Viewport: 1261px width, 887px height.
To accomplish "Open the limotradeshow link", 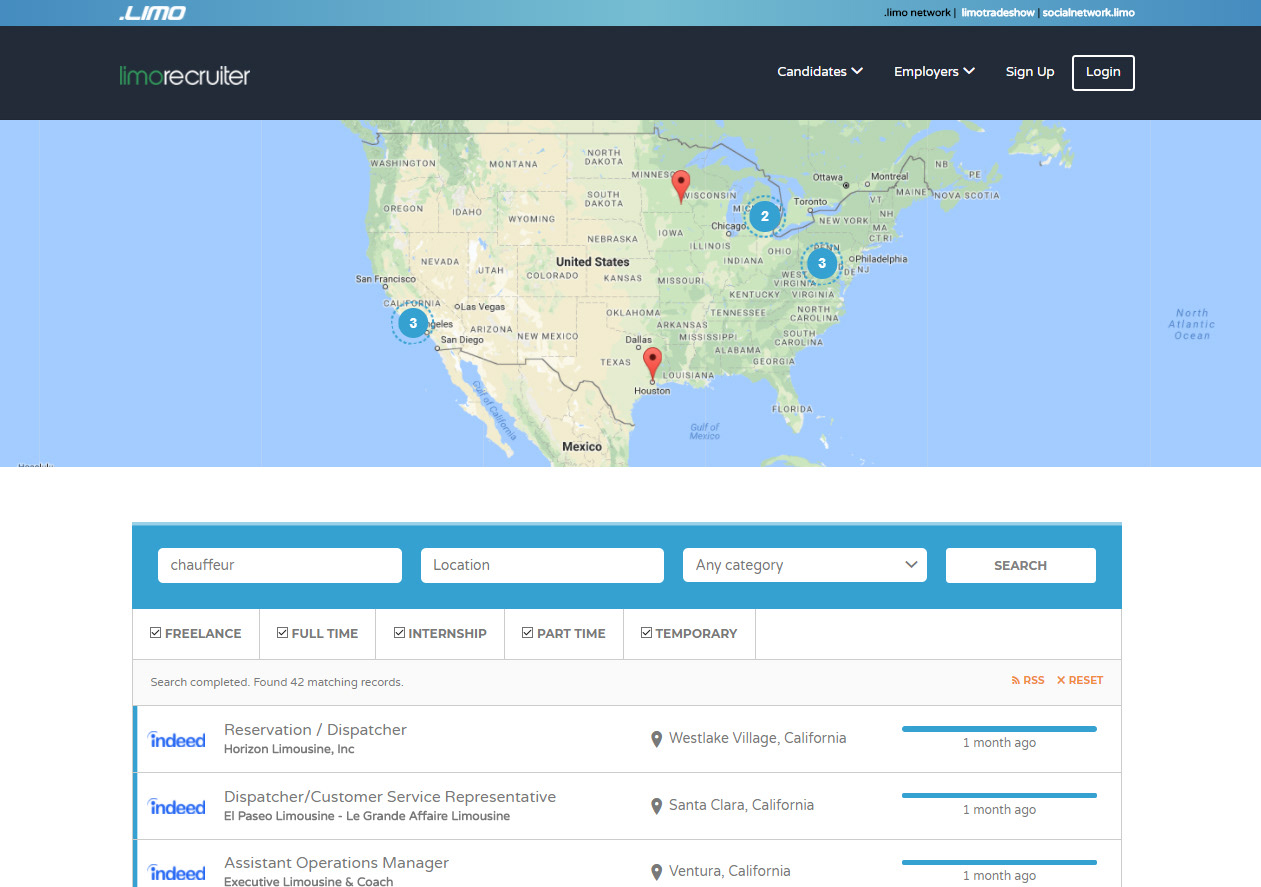I will tap(998, 13).
